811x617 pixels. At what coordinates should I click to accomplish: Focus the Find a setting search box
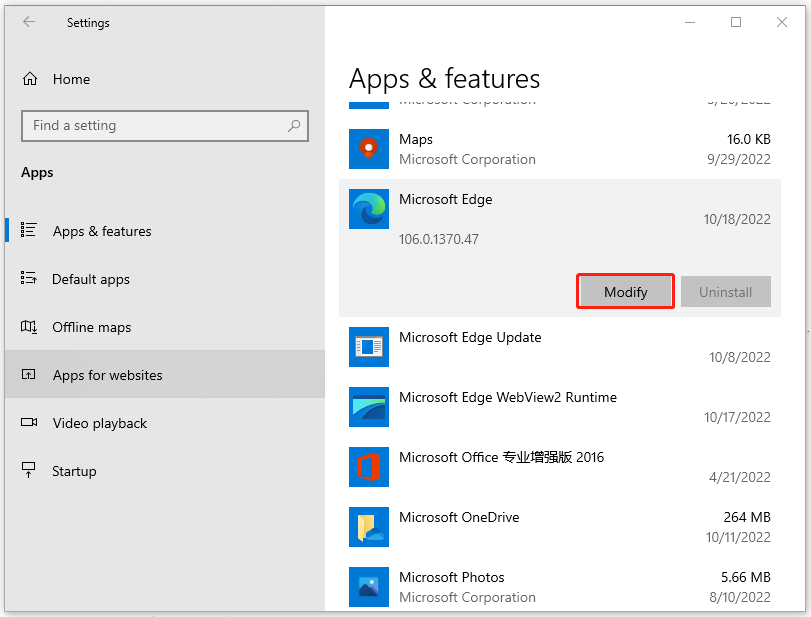point(155,126)
